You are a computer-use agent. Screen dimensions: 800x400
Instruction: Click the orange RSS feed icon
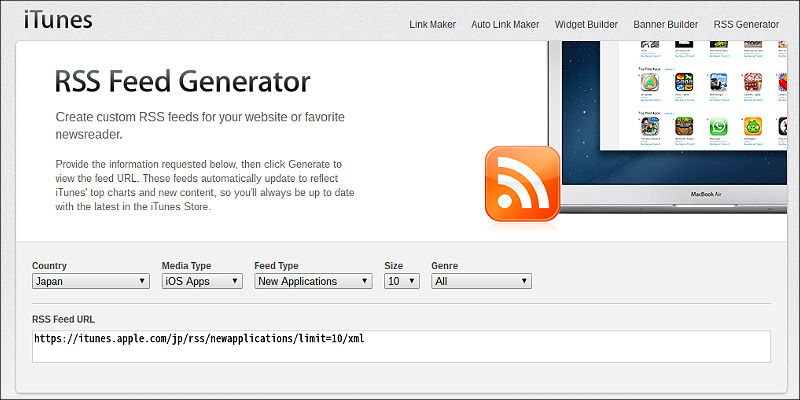click(x=522, y=184)
